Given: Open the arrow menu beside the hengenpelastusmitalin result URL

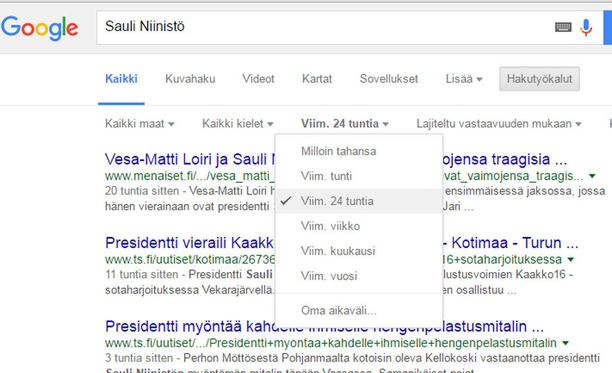Looking at the screenshot, I should click(x=565, y=343).
